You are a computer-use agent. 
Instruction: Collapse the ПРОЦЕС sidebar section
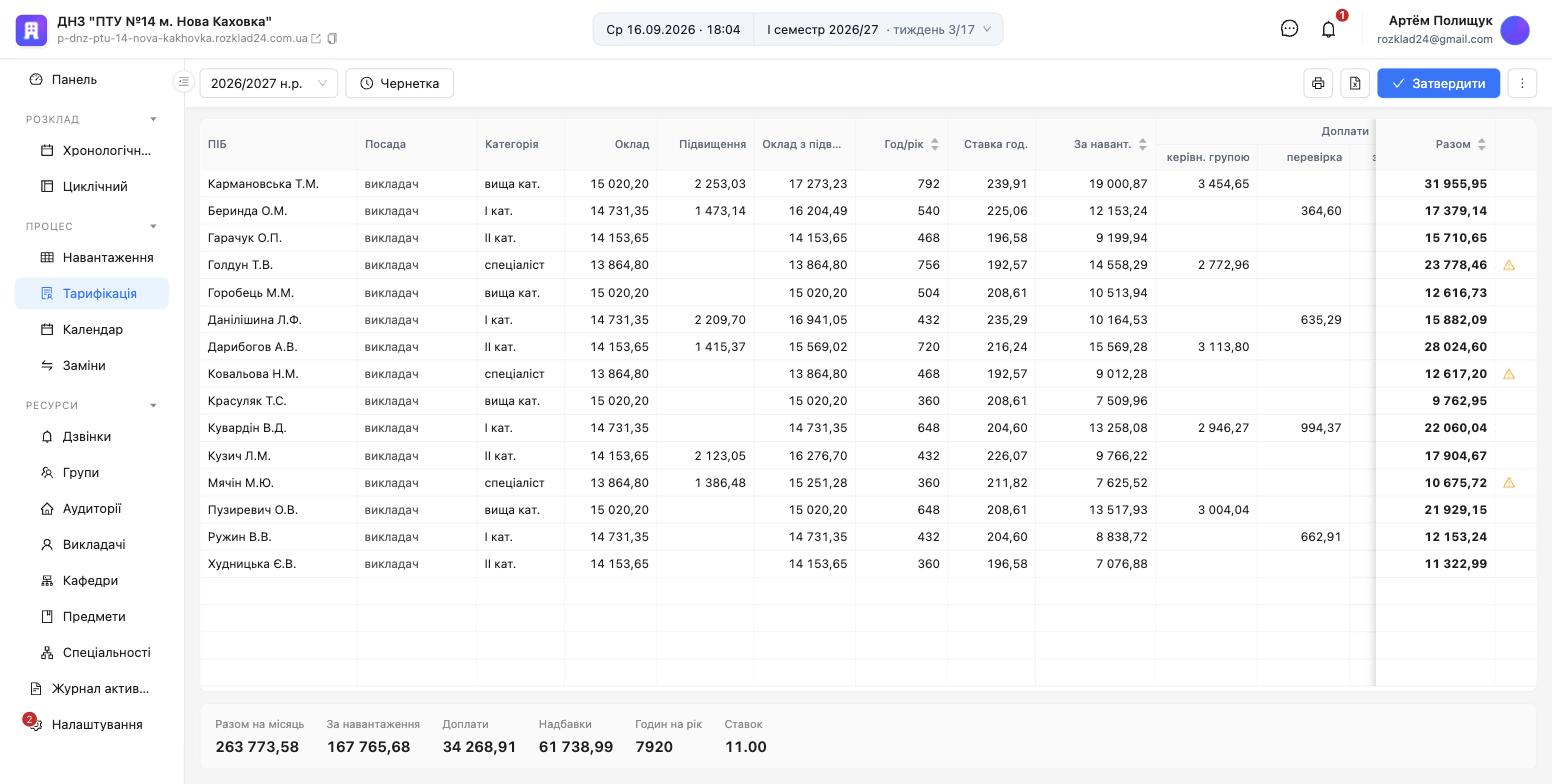[153, 226]
